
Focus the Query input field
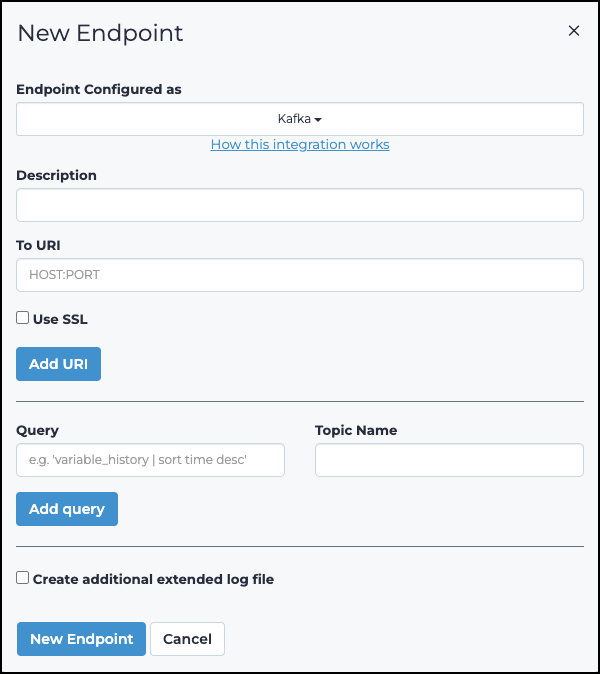[150, 460]
